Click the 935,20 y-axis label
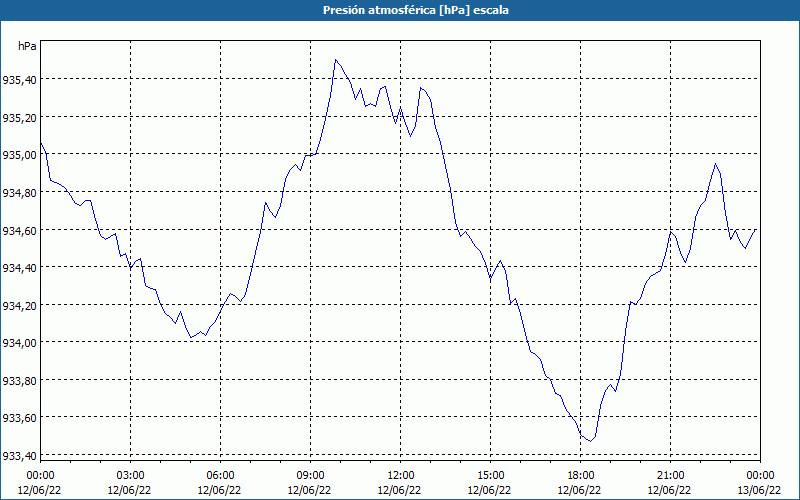The image size is (800, 500). pyautogui.click(x=19, y=117)
